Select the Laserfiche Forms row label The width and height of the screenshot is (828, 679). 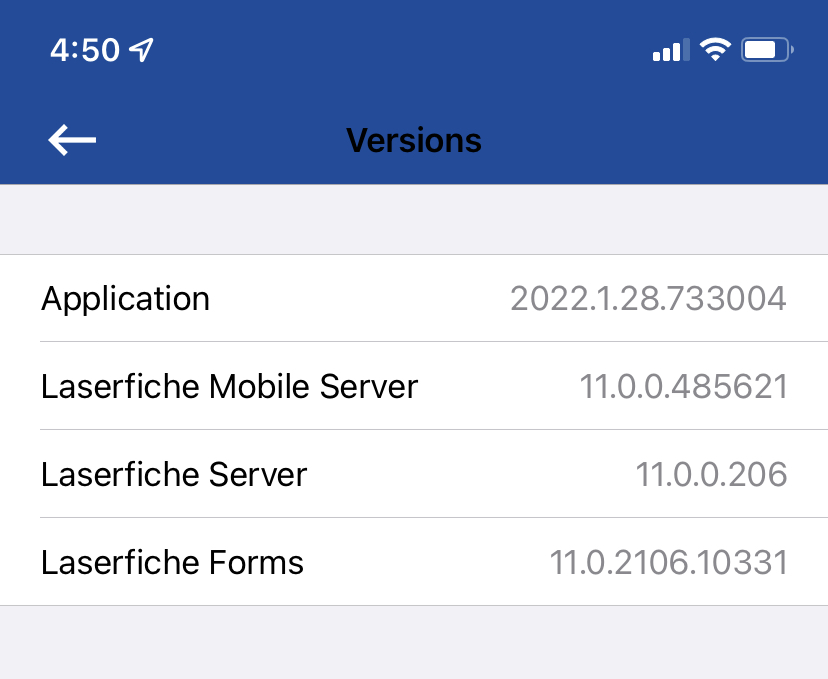click(172, 562)
